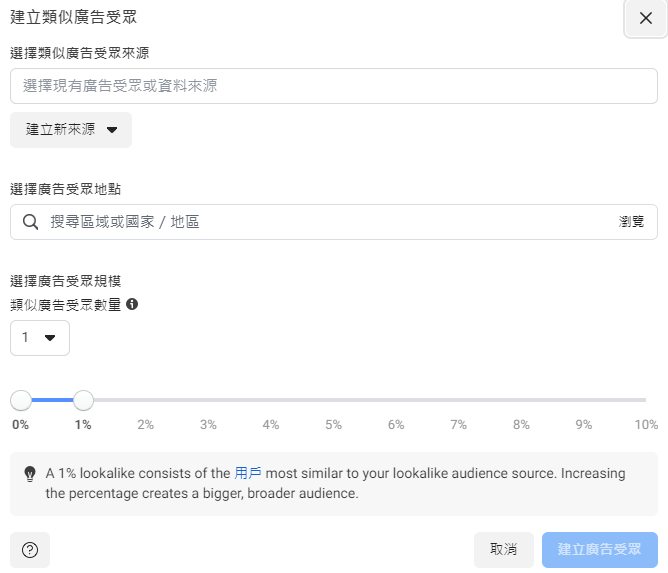The height and width of the screenshot is (573, 668).
Task: Click the 選擇廣告受眾規模 heading text
Action: coord(66,281)
